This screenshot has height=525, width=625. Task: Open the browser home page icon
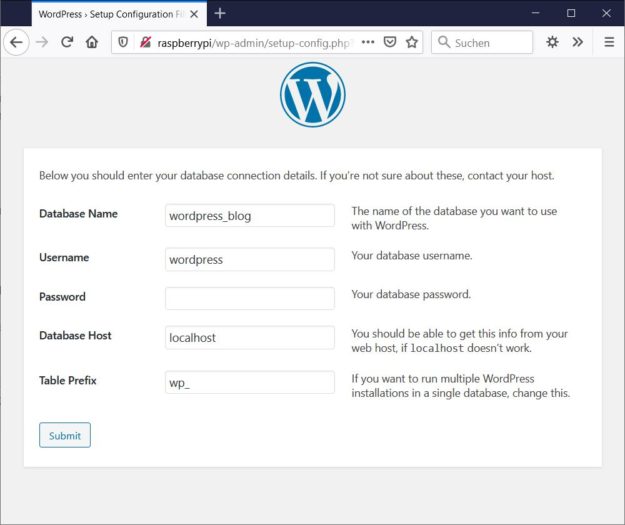click(92, 42)
